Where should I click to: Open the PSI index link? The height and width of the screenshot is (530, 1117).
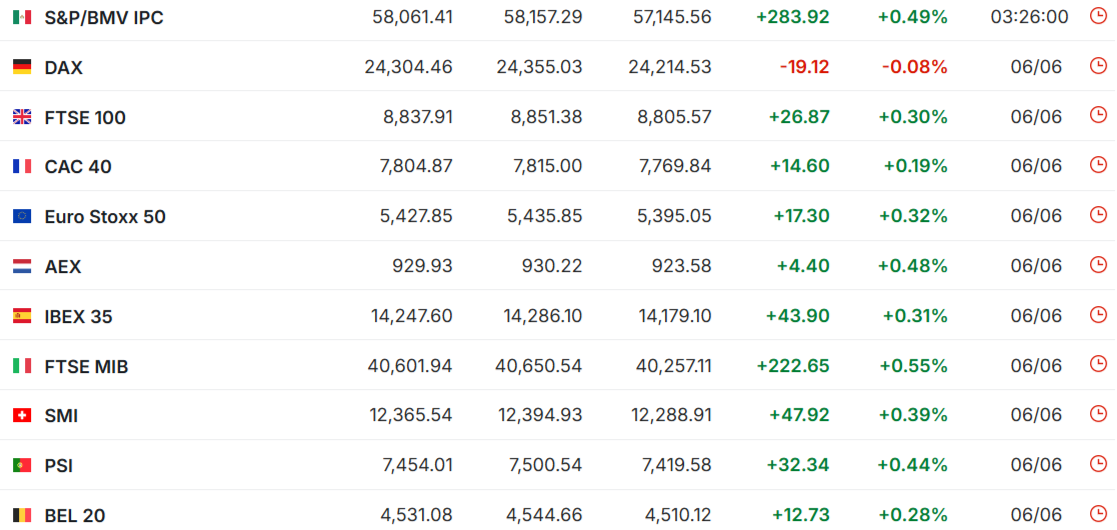58,466
